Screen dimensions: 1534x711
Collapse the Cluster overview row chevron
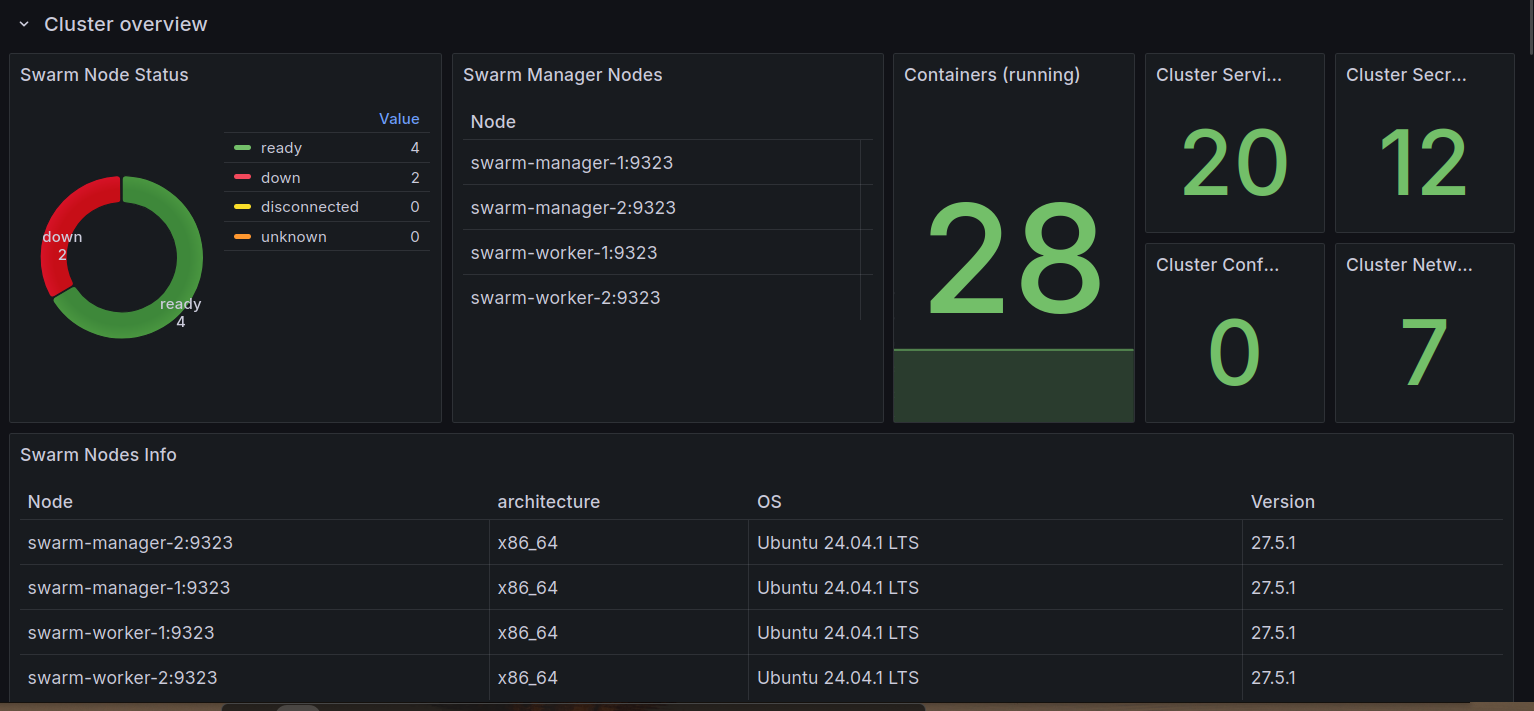24,25
